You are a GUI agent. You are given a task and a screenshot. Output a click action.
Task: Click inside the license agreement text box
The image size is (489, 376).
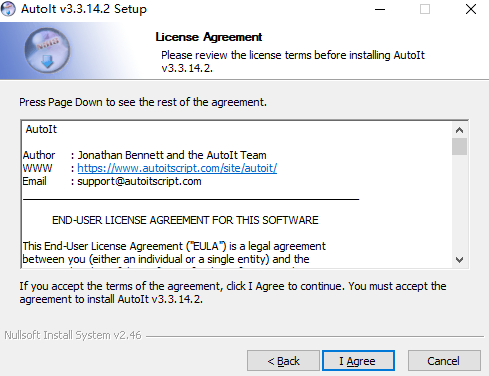(x=237, y=194)
